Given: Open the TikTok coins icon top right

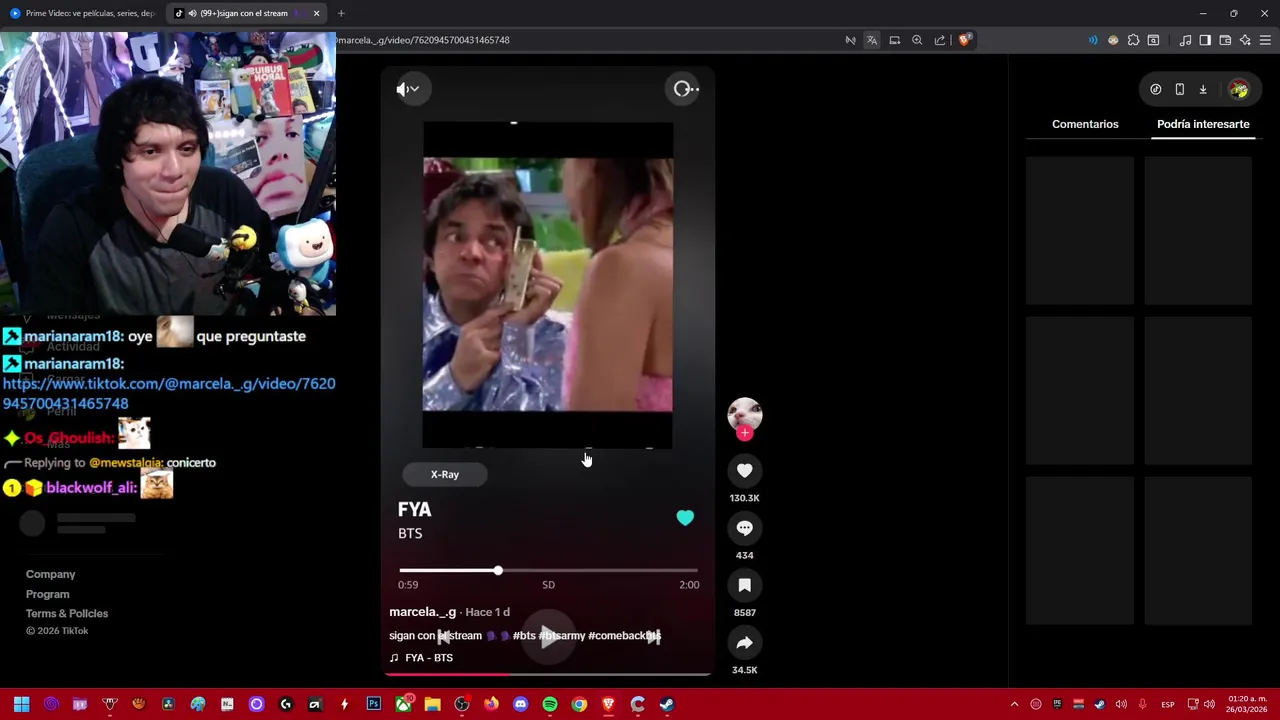Looking at the screenshot, I should 1155,89.
